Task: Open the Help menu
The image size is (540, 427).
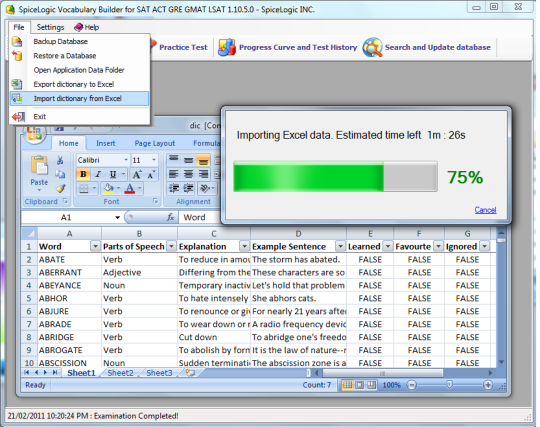Action: tap(87, 27)
